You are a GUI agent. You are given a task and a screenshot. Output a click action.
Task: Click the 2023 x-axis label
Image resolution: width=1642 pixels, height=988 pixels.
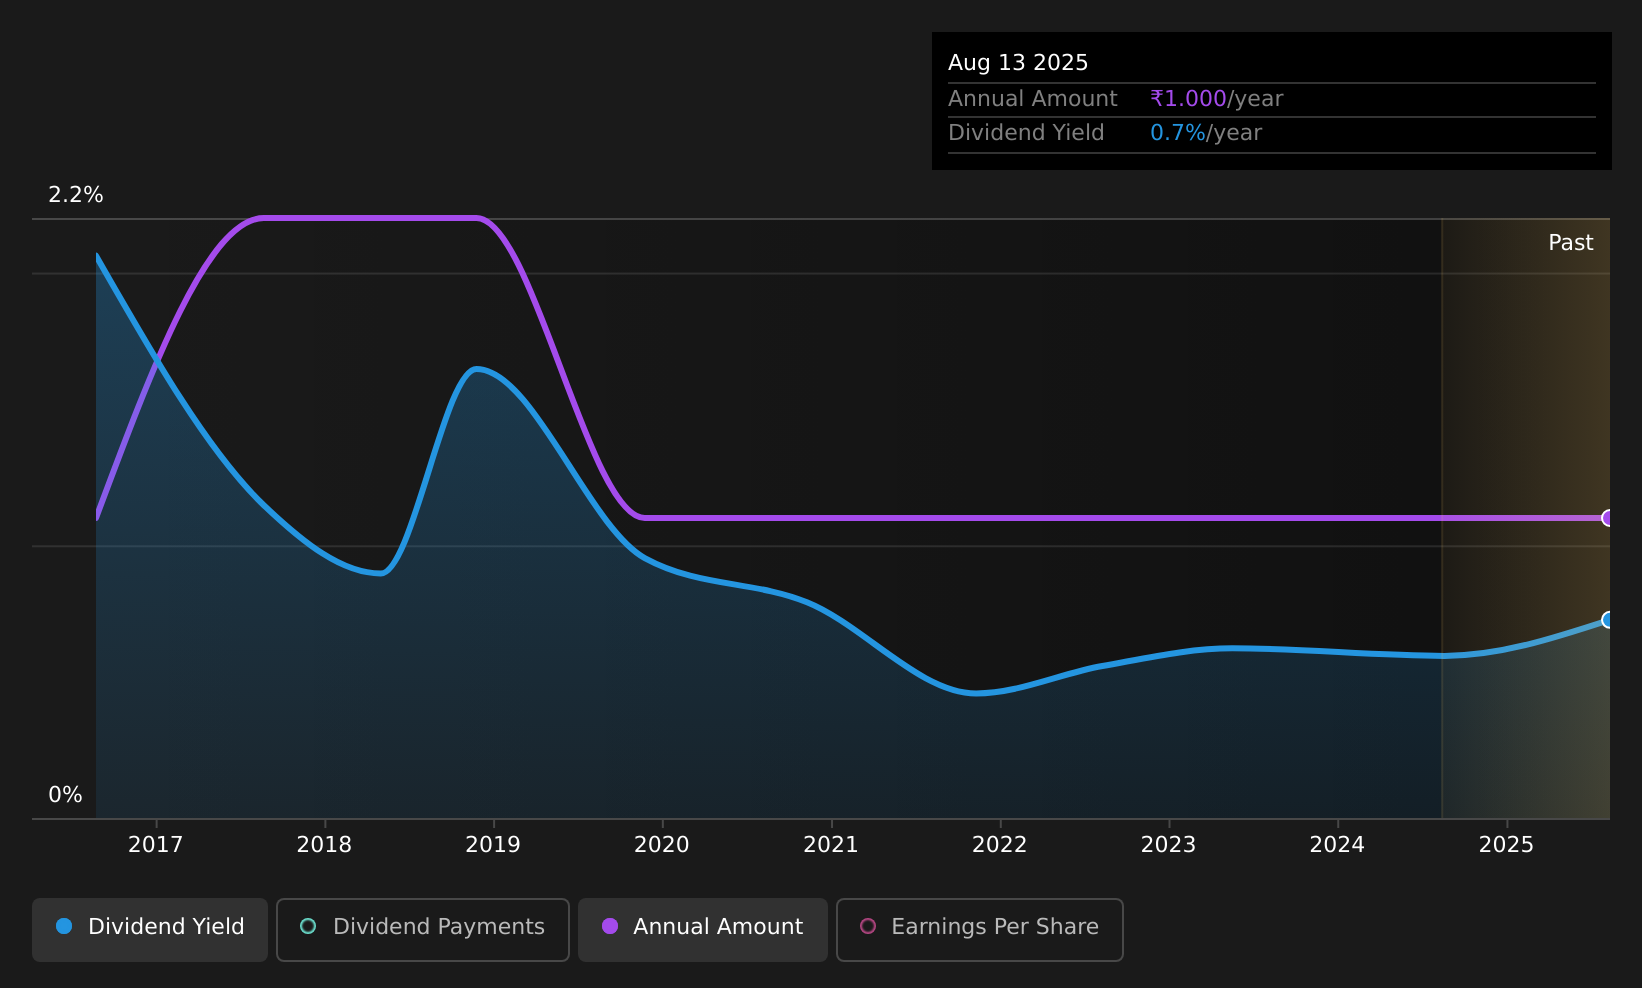(1168, 845)
